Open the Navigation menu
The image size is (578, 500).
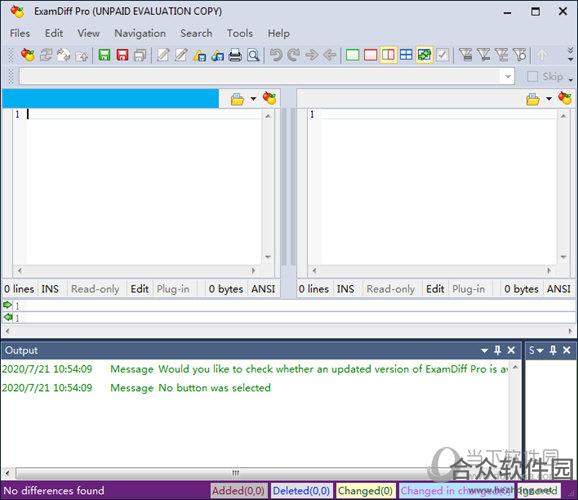pyautogui.click(x=140, y=33)
